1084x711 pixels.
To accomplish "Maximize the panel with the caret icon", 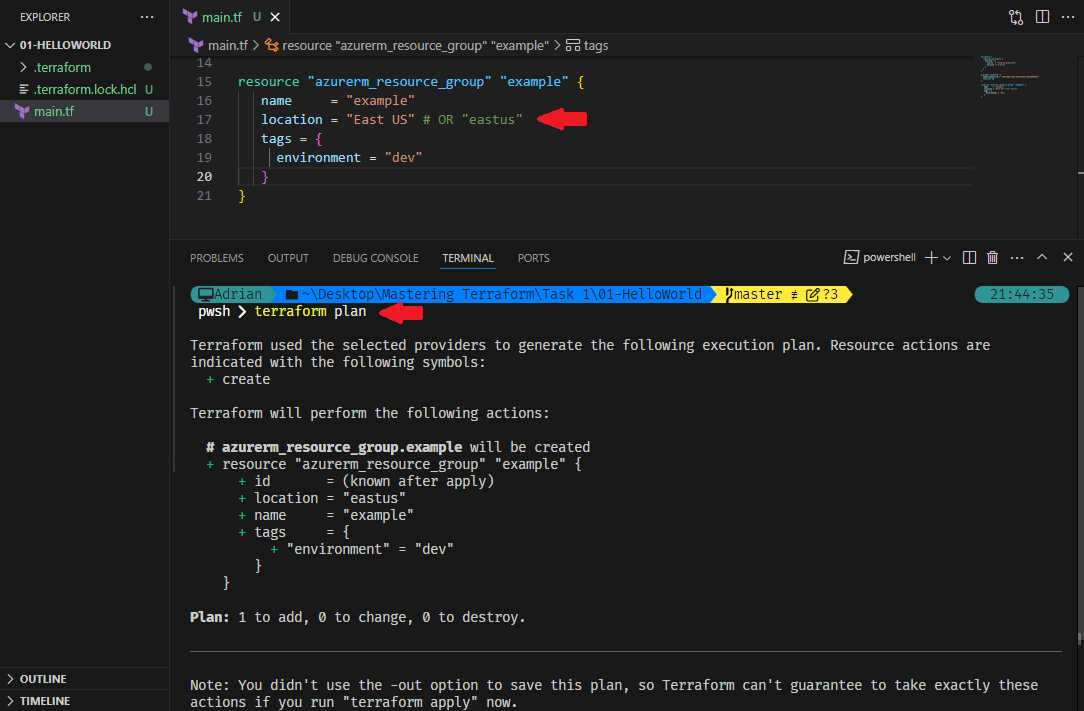I will pos(1042,257).
